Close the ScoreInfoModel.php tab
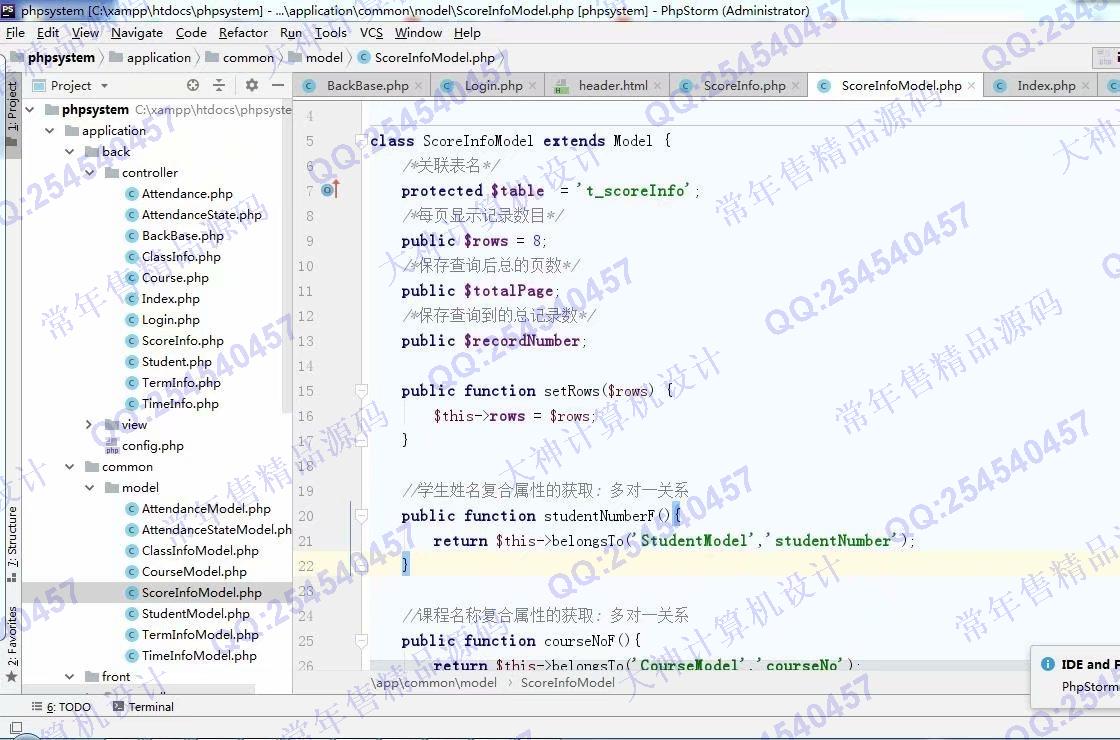Screen dimensions: 1120x740 [x=971, y=86]
